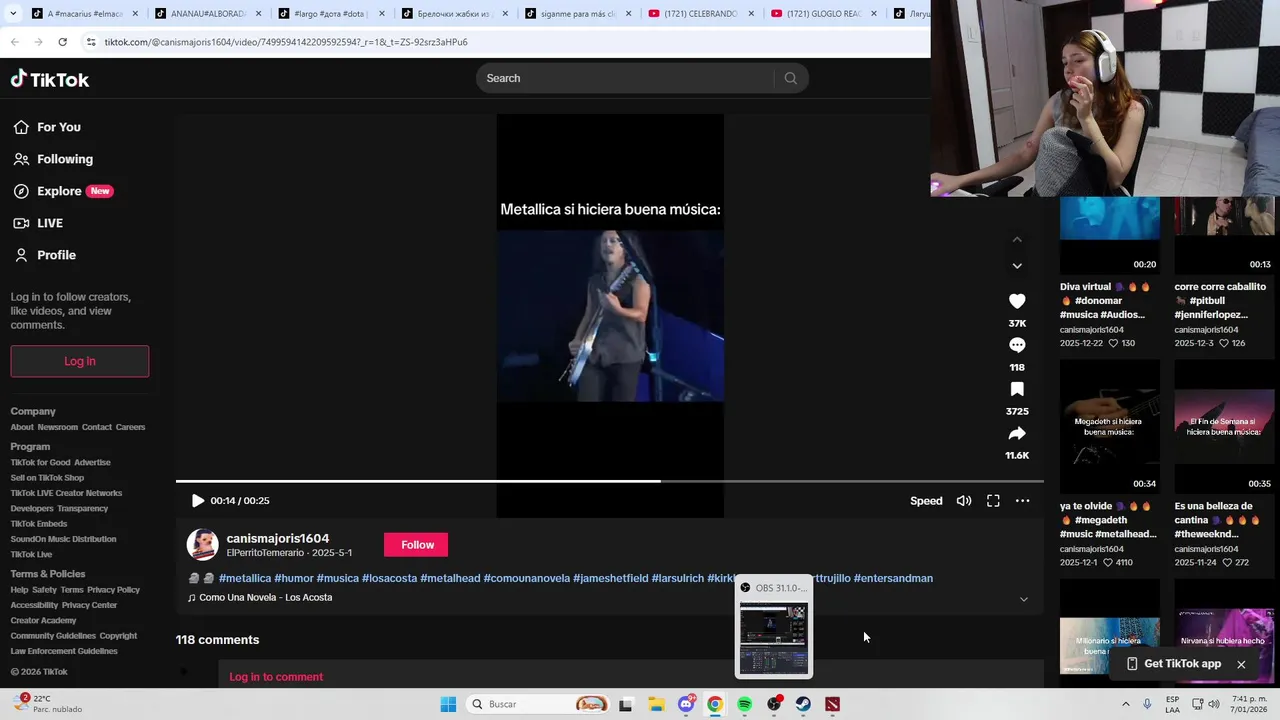This screenshot has height=720, width=1280.
Task: Bookmark the video with favorites icon
Action: pos(1017,389)
